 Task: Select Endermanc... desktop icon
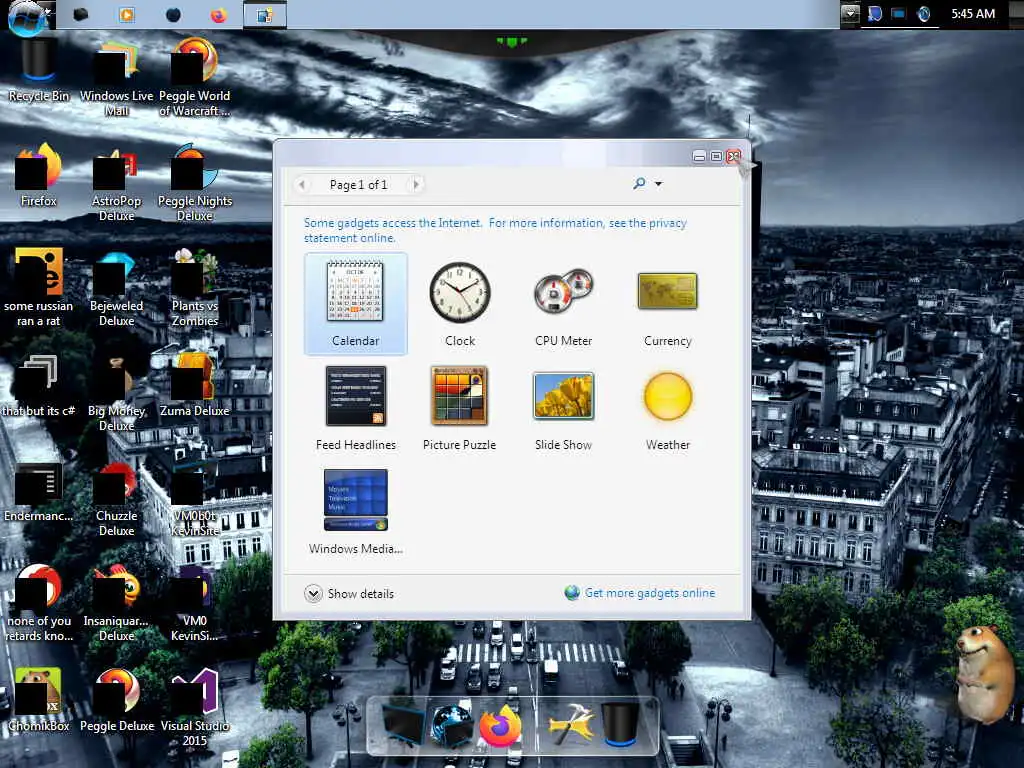pyautogui.click(x=39, y=491)
